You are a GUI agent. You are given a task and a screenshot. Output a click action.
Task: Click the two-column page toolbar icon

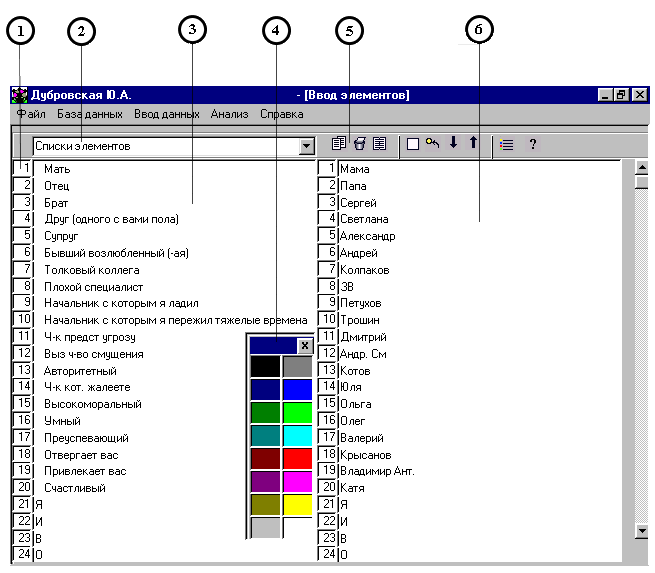[379, 144]
